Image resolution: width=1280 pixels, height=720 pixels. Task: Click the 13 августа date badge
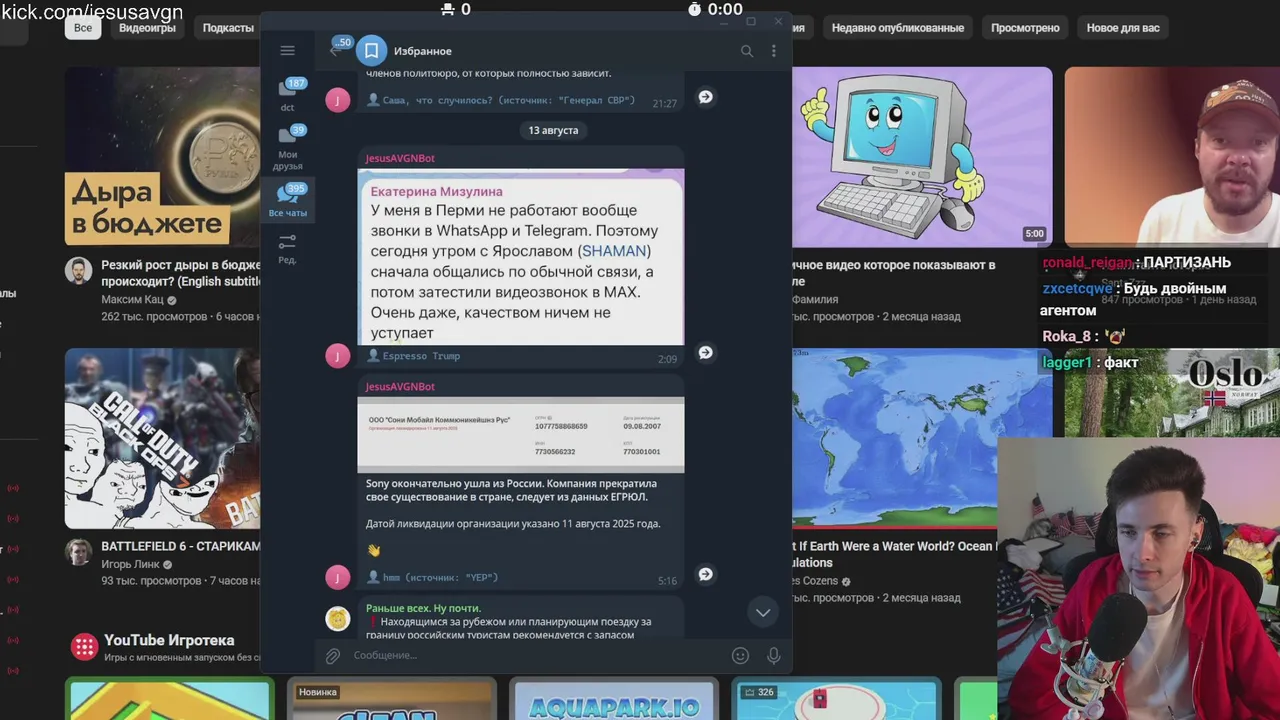point(553,130)
